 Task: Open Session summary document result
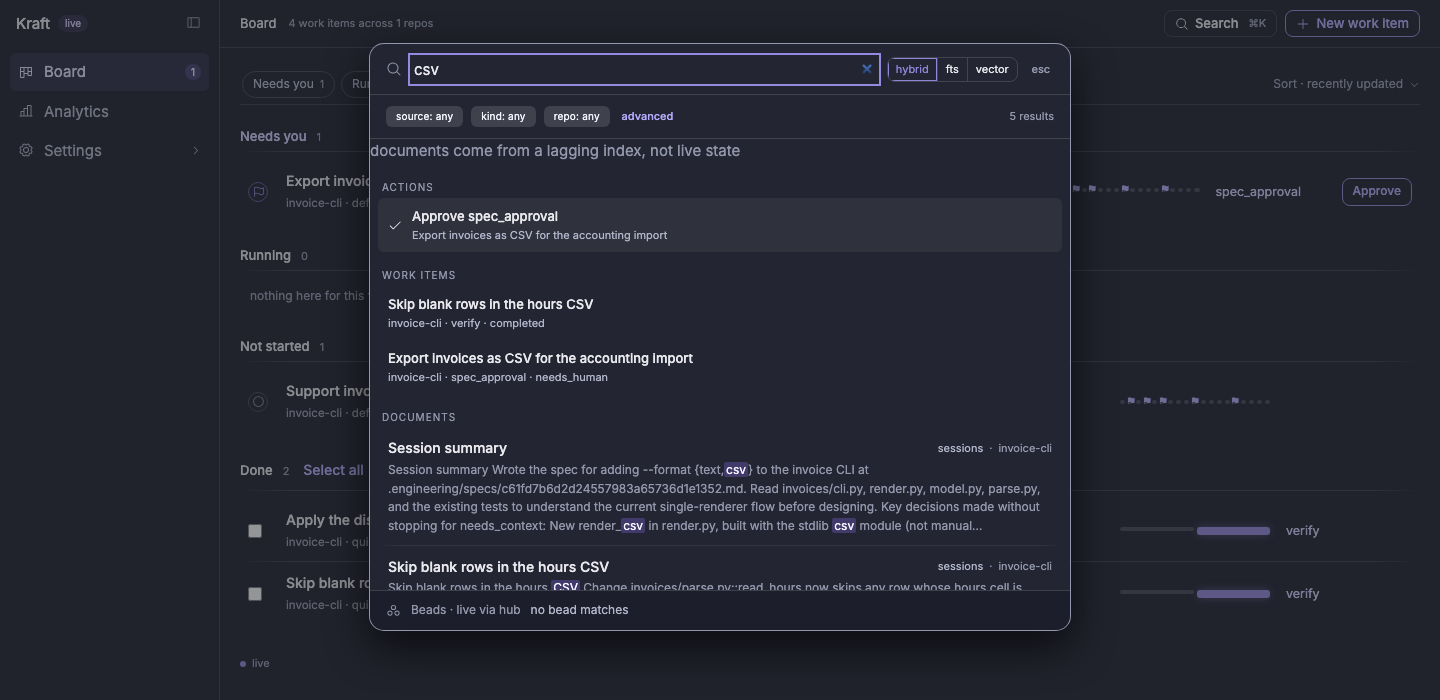[720, 489]
